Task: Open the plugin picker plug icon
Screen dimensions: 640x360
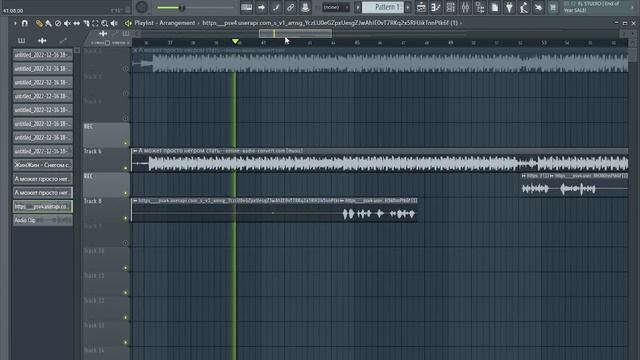Action: 509,7
